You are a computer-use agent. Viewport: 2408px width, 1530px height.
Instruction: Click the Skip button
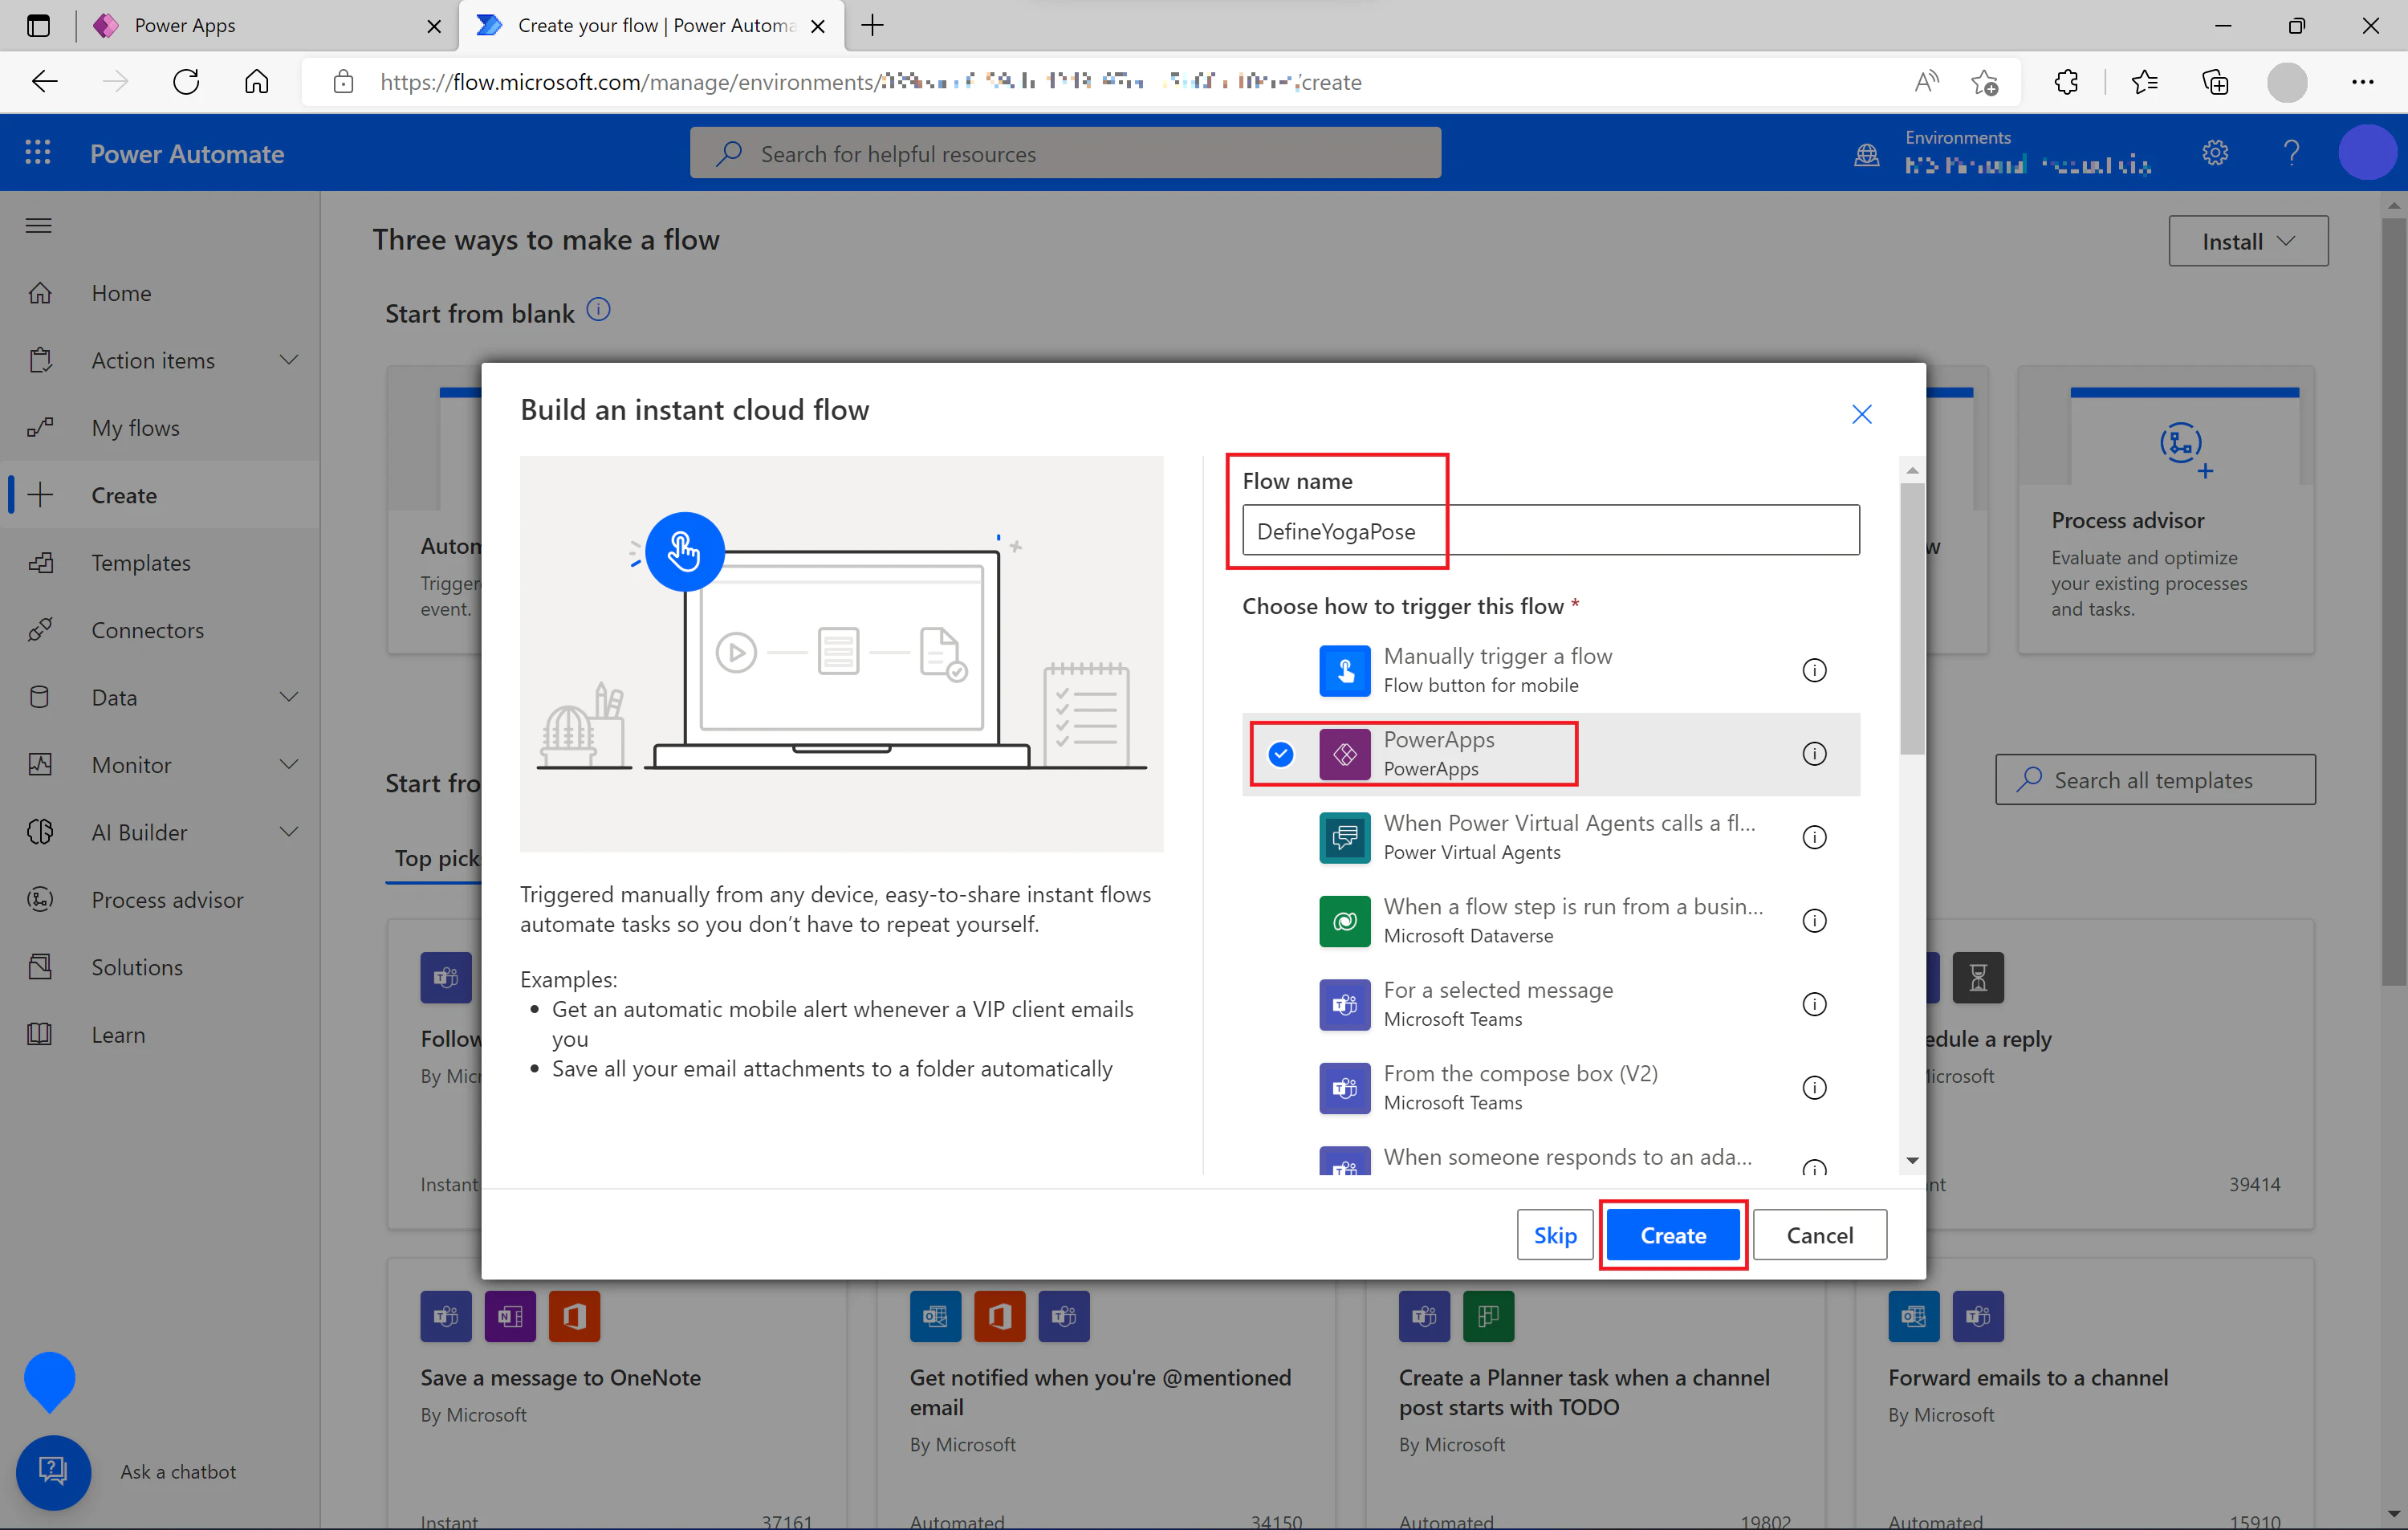[x=1554, y=1235]
